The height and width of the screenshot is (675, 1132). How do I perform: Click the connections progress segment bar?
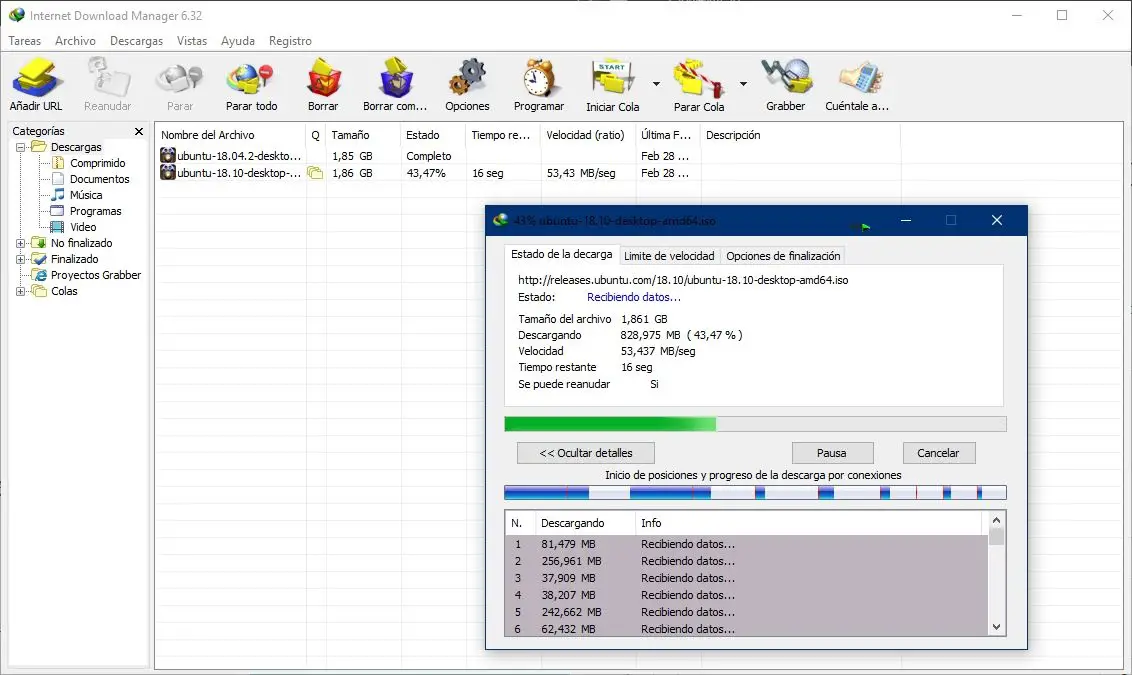click(x=755, y=493)
